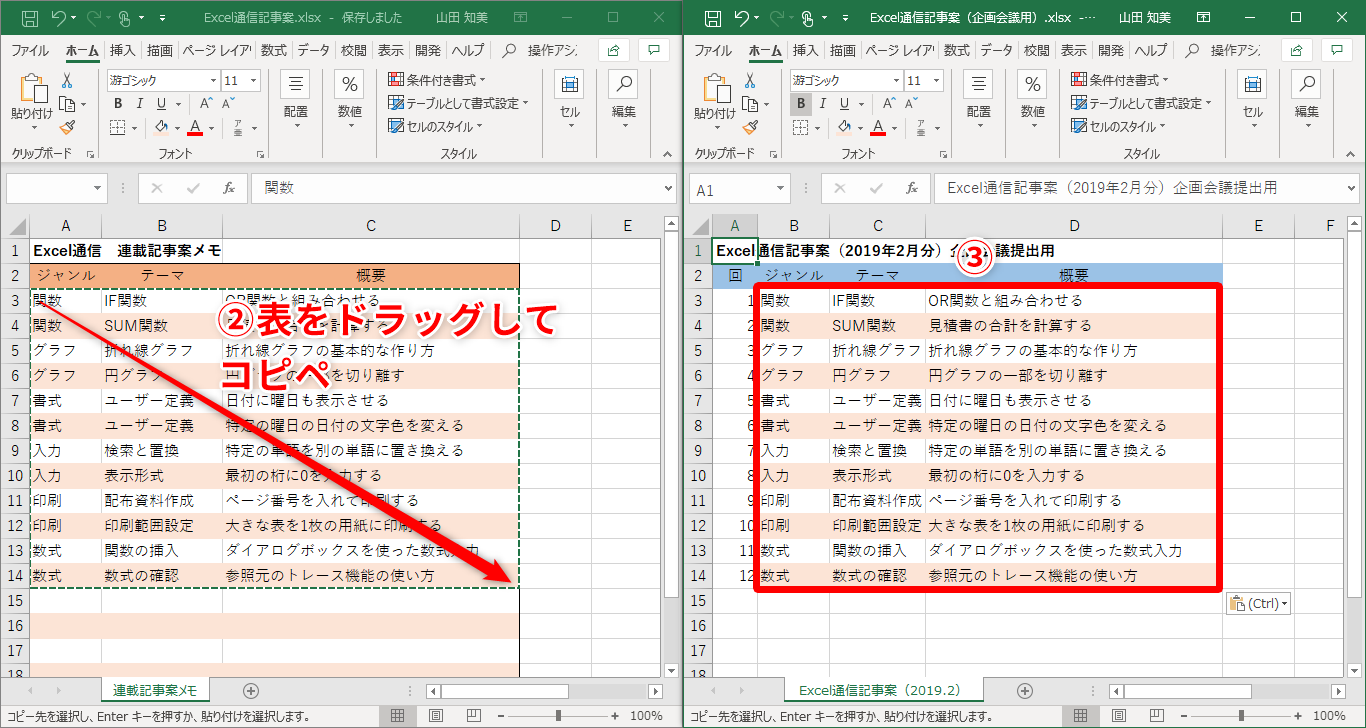Image resolution: width=1366 pixels, height=728 pixels.
Task: Click the Share icon in the 企画会議用 workbook
Action: [x=1298, y=50]
